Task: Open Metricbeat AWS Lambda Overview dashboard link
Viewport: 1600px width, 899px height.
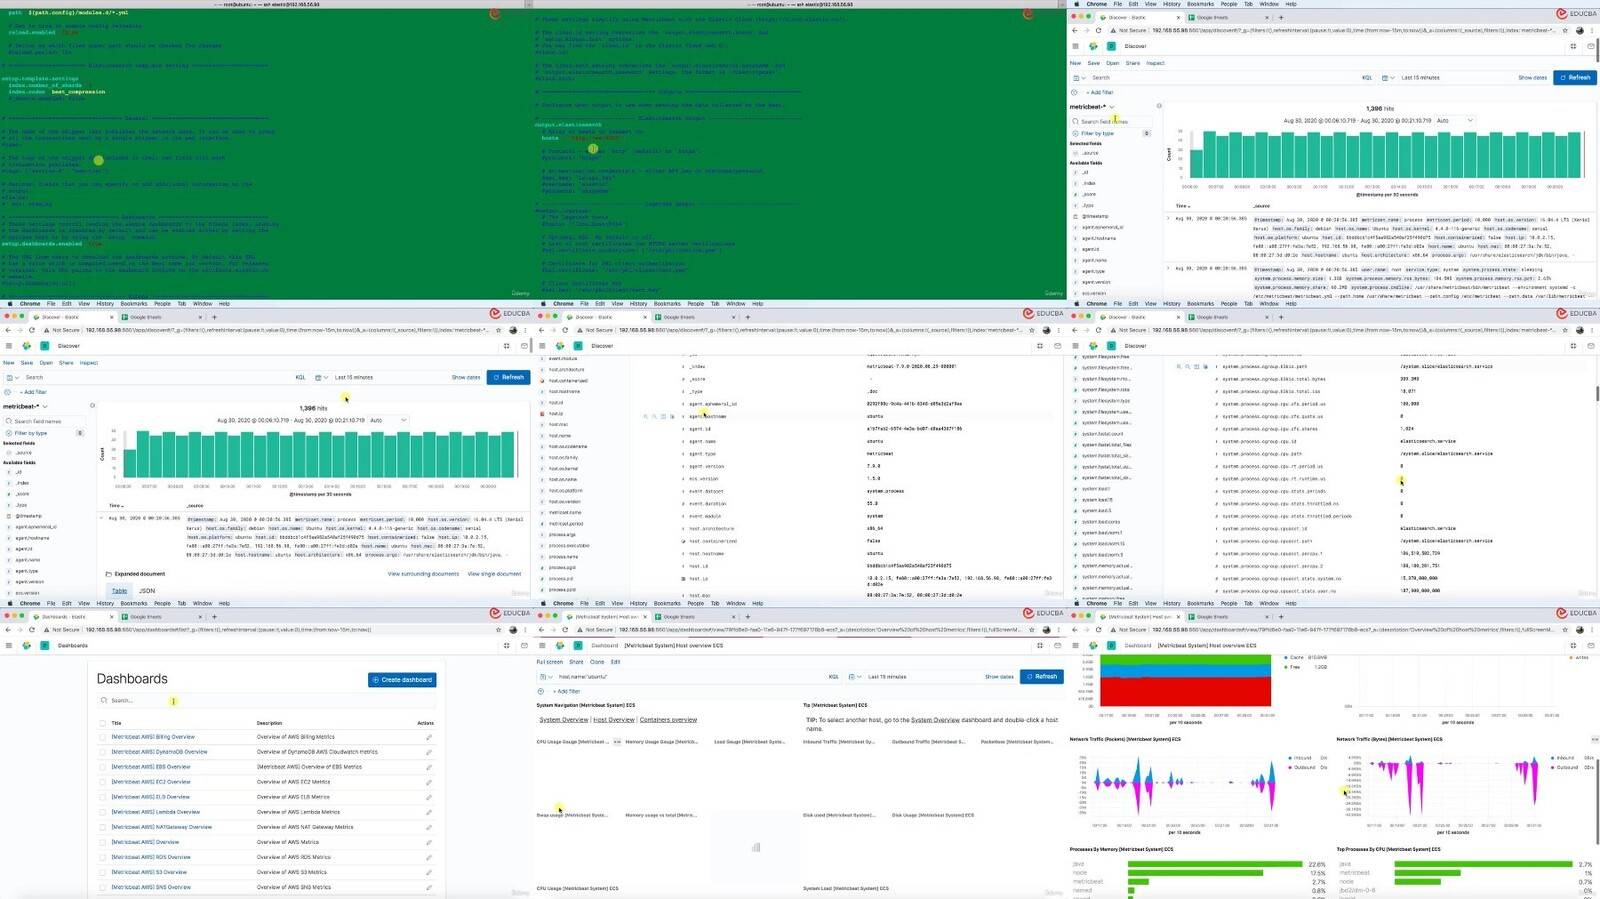Action: (x=156, y=812)
